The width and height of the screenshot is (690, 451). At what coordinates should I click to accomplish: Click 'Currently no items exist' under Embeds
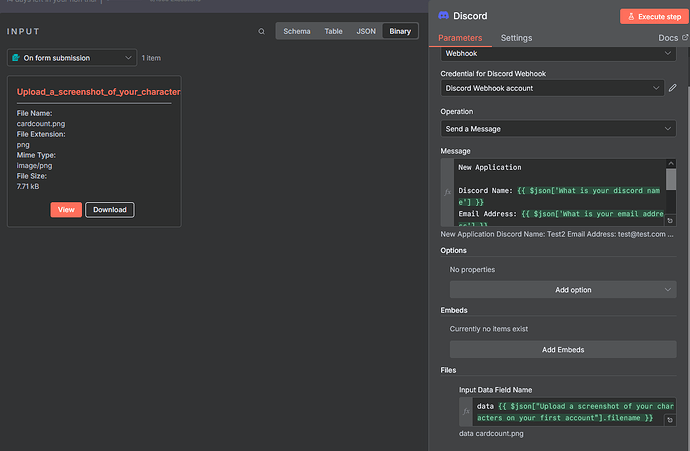488,329
